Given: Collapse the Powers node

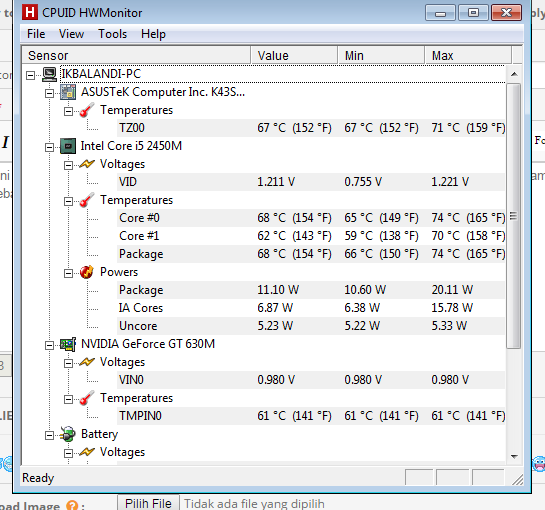Looking at the screenshot, I should (x=68, y=273).
